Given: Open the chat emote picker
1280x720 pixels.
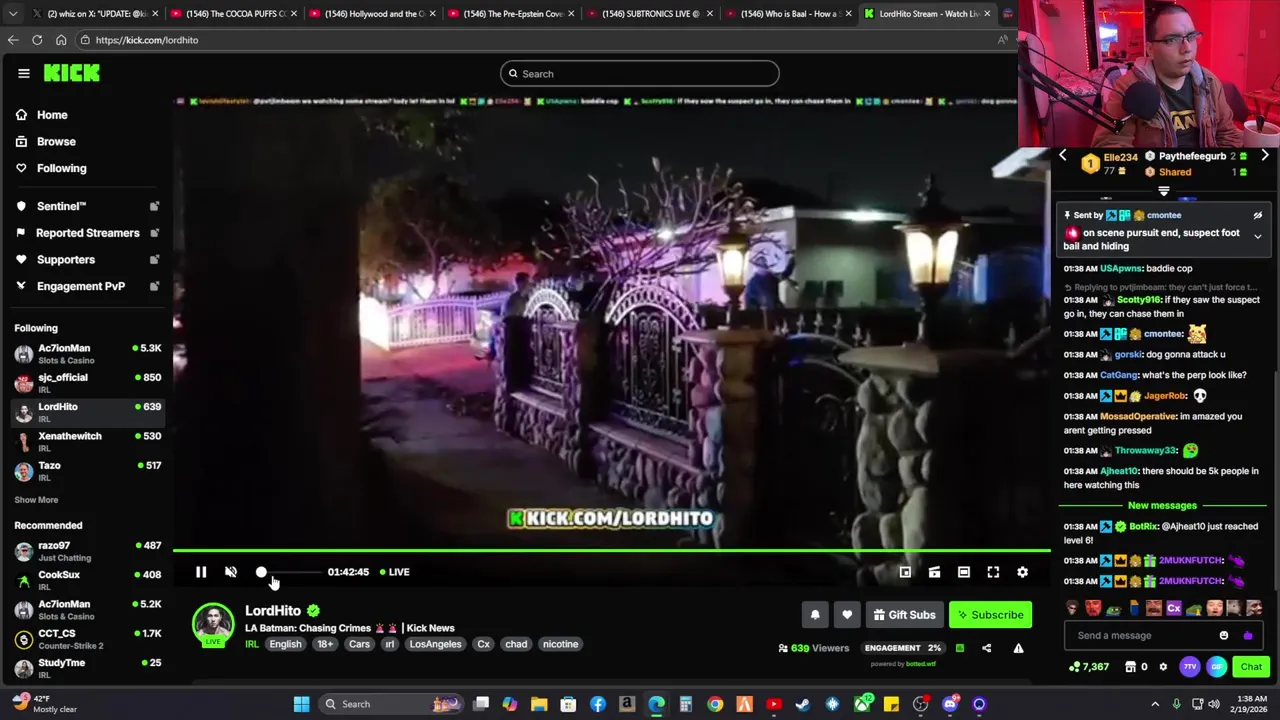Looking at the screenshot, I should [1224, 635].
